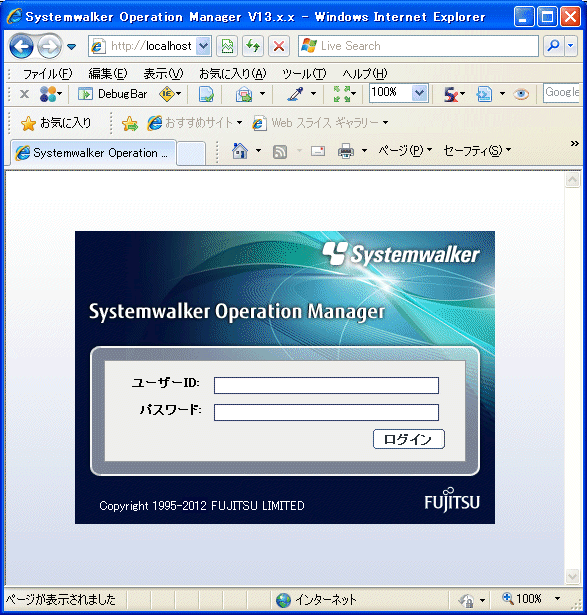Go back with the browser Back arrow

21,46
